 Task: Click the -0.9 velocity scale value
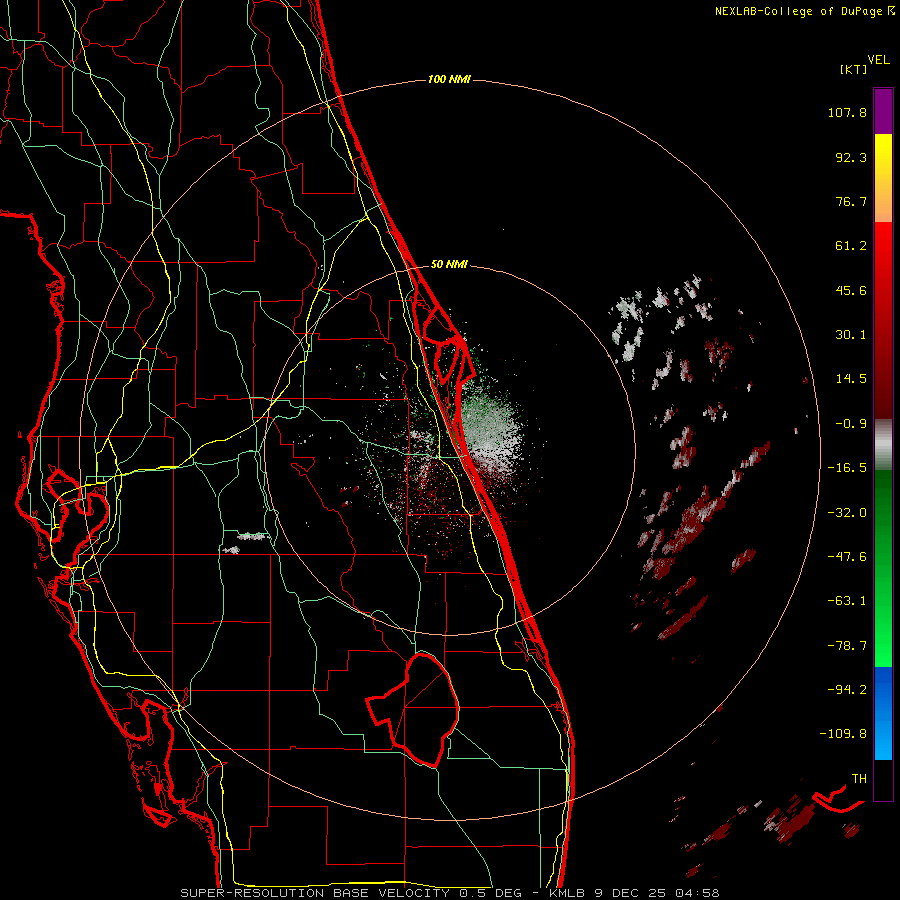(851, 424)
